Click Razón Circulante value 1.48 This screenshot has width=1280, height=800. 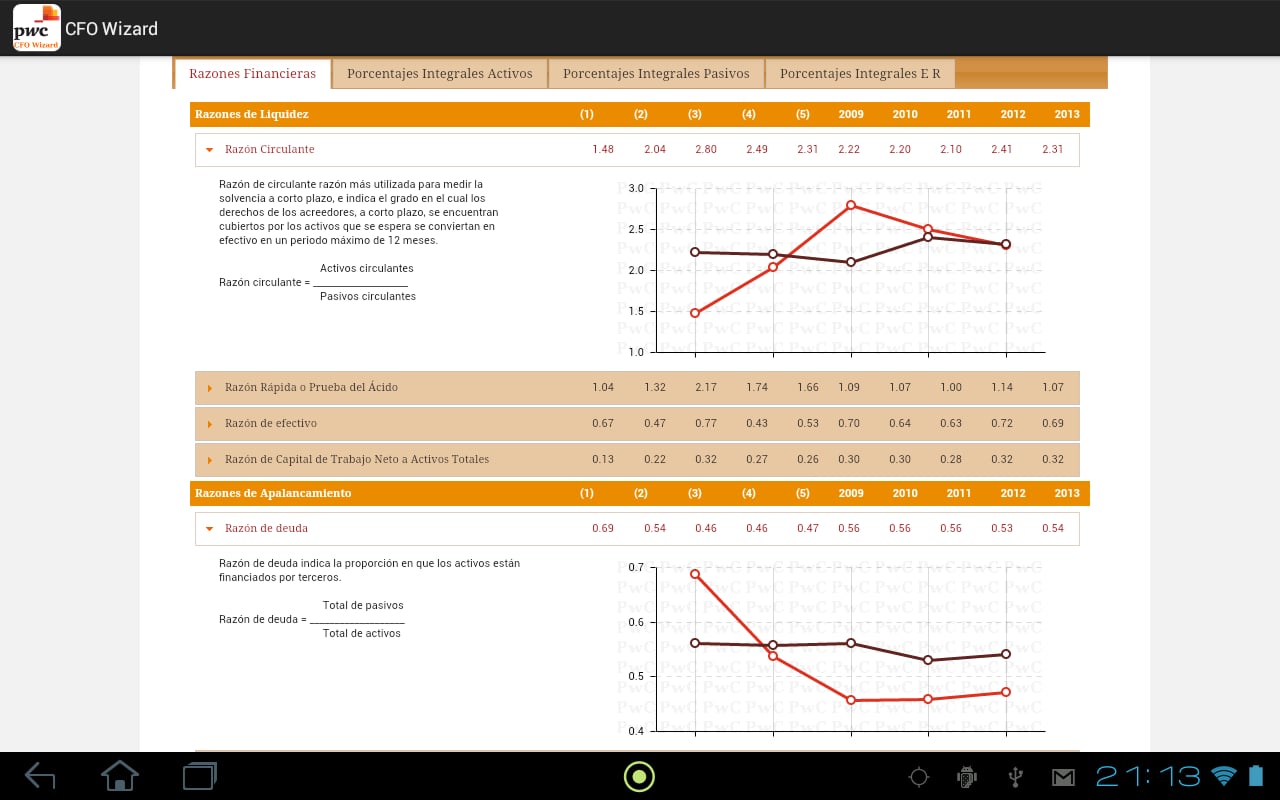click(603, 149)
